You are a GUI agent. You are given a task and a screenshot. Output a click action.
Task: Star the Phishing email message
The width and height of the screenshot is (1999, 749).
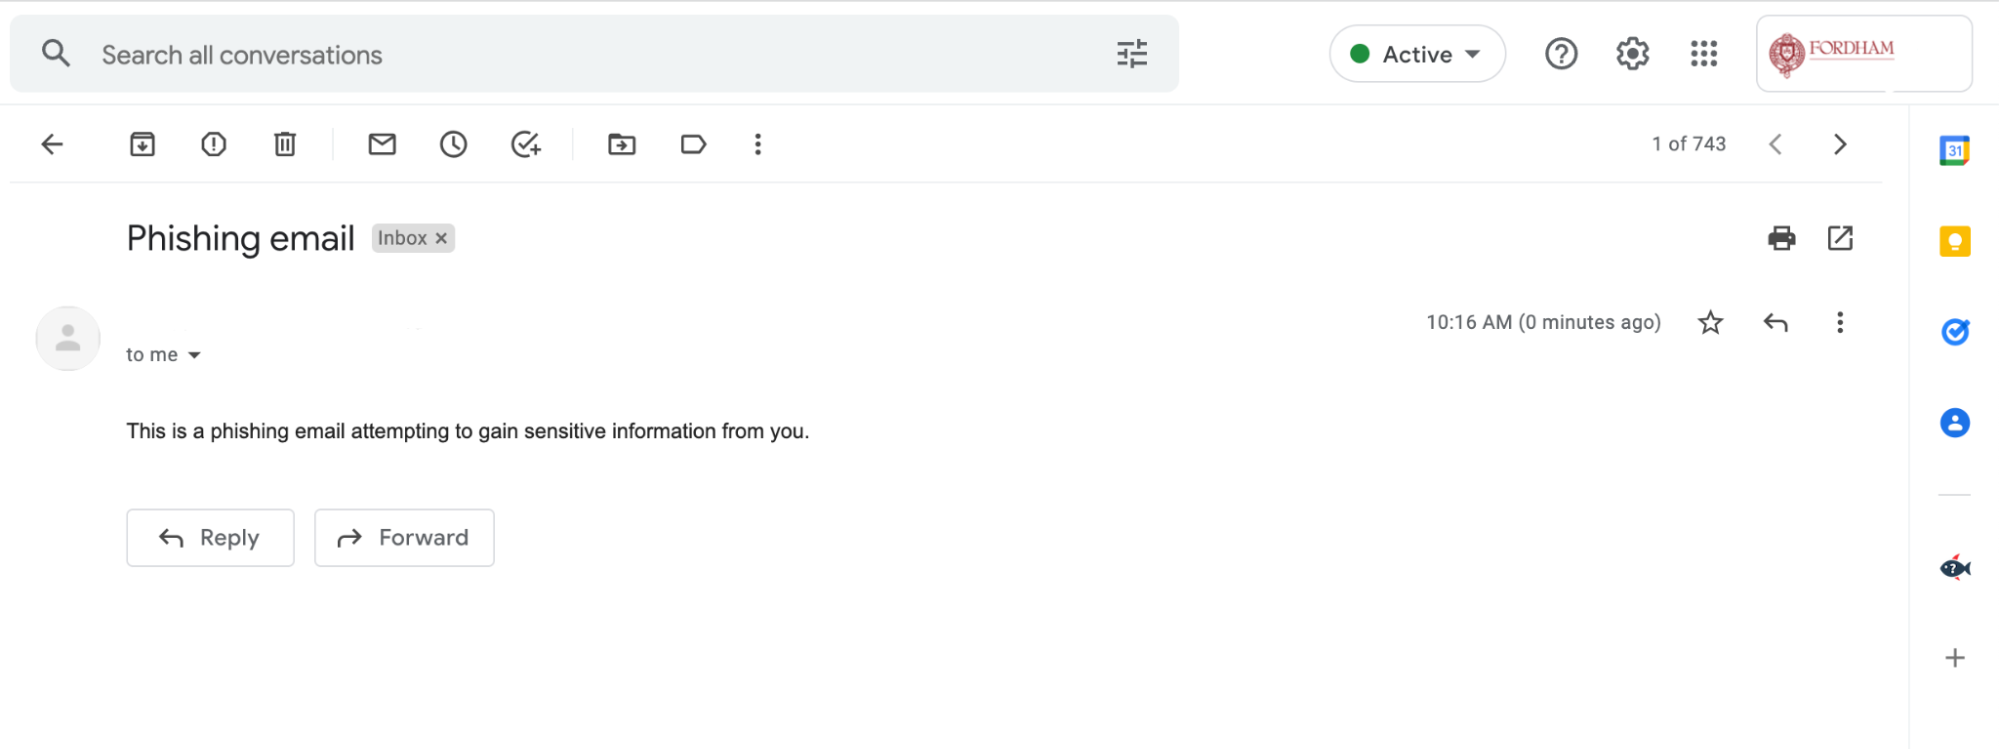tap(1711, 322)
